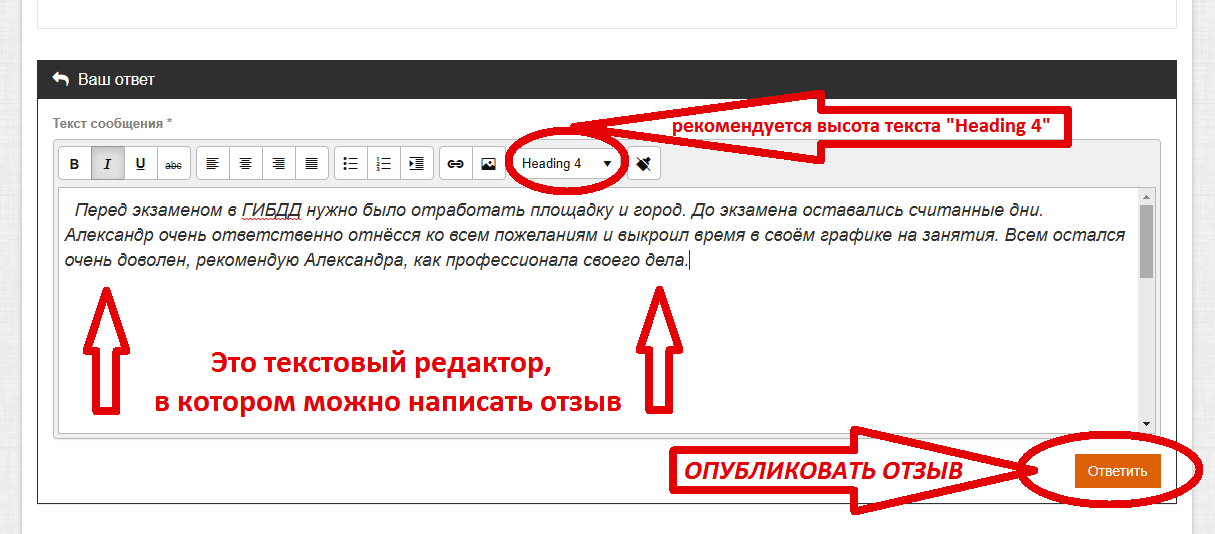Viewport: 1215px width, 534px height.
Task: Click the Ответить button to publish
Action: pyautogui.click(x=1117, y=471)
